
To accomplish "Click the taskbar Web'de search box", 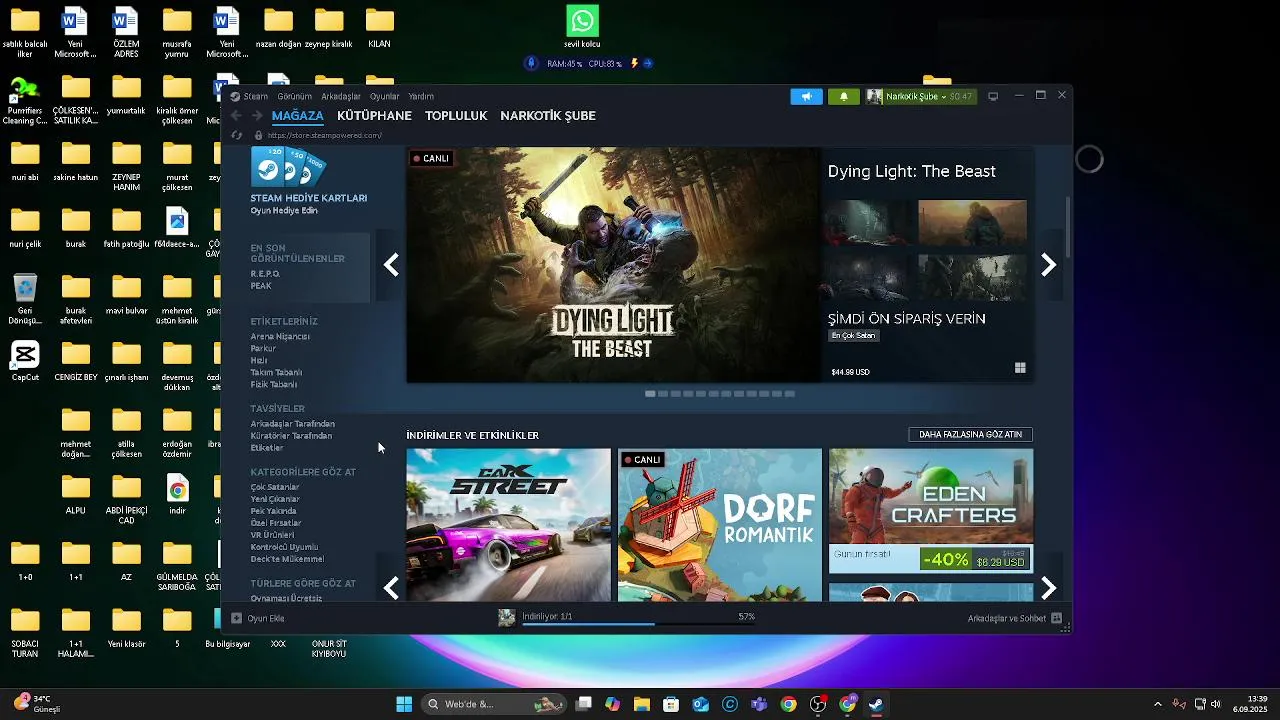I will pyautogui.click(x=494, y=704).
